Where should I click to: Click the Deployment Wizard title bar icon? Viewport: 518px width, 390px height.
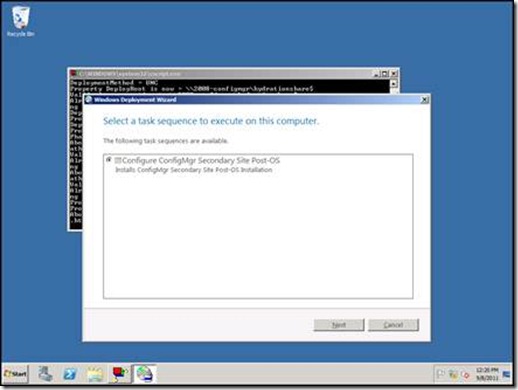pos(89,99)
